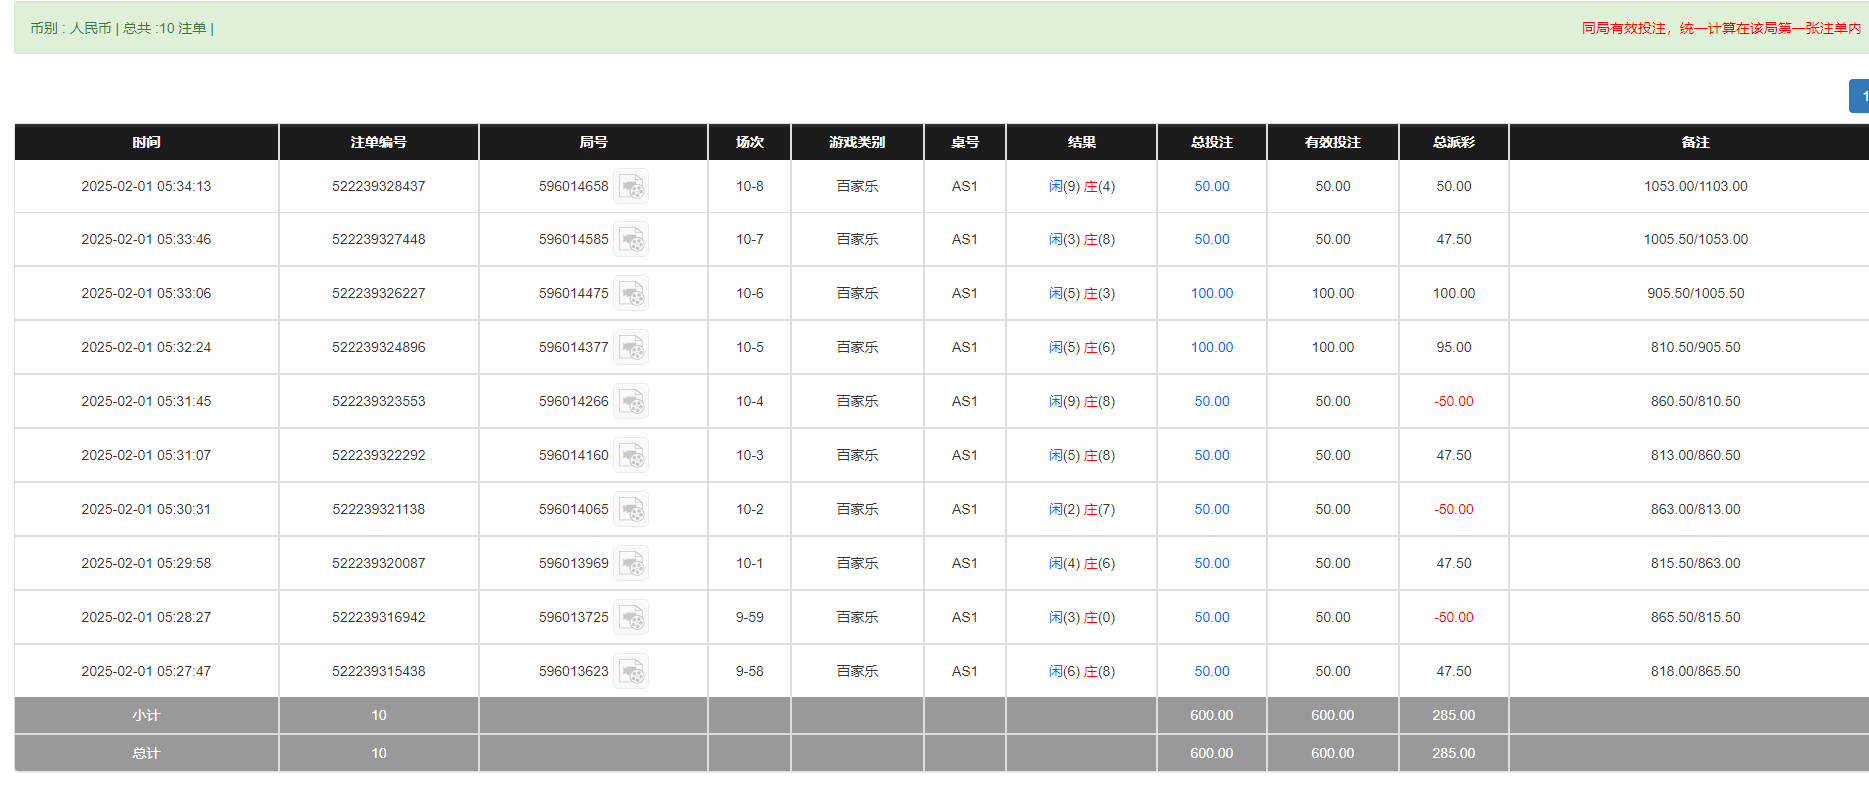Click the 时间 column header
The height and width of the screenshot is (790, 1869).
click(x=146, y=142)
